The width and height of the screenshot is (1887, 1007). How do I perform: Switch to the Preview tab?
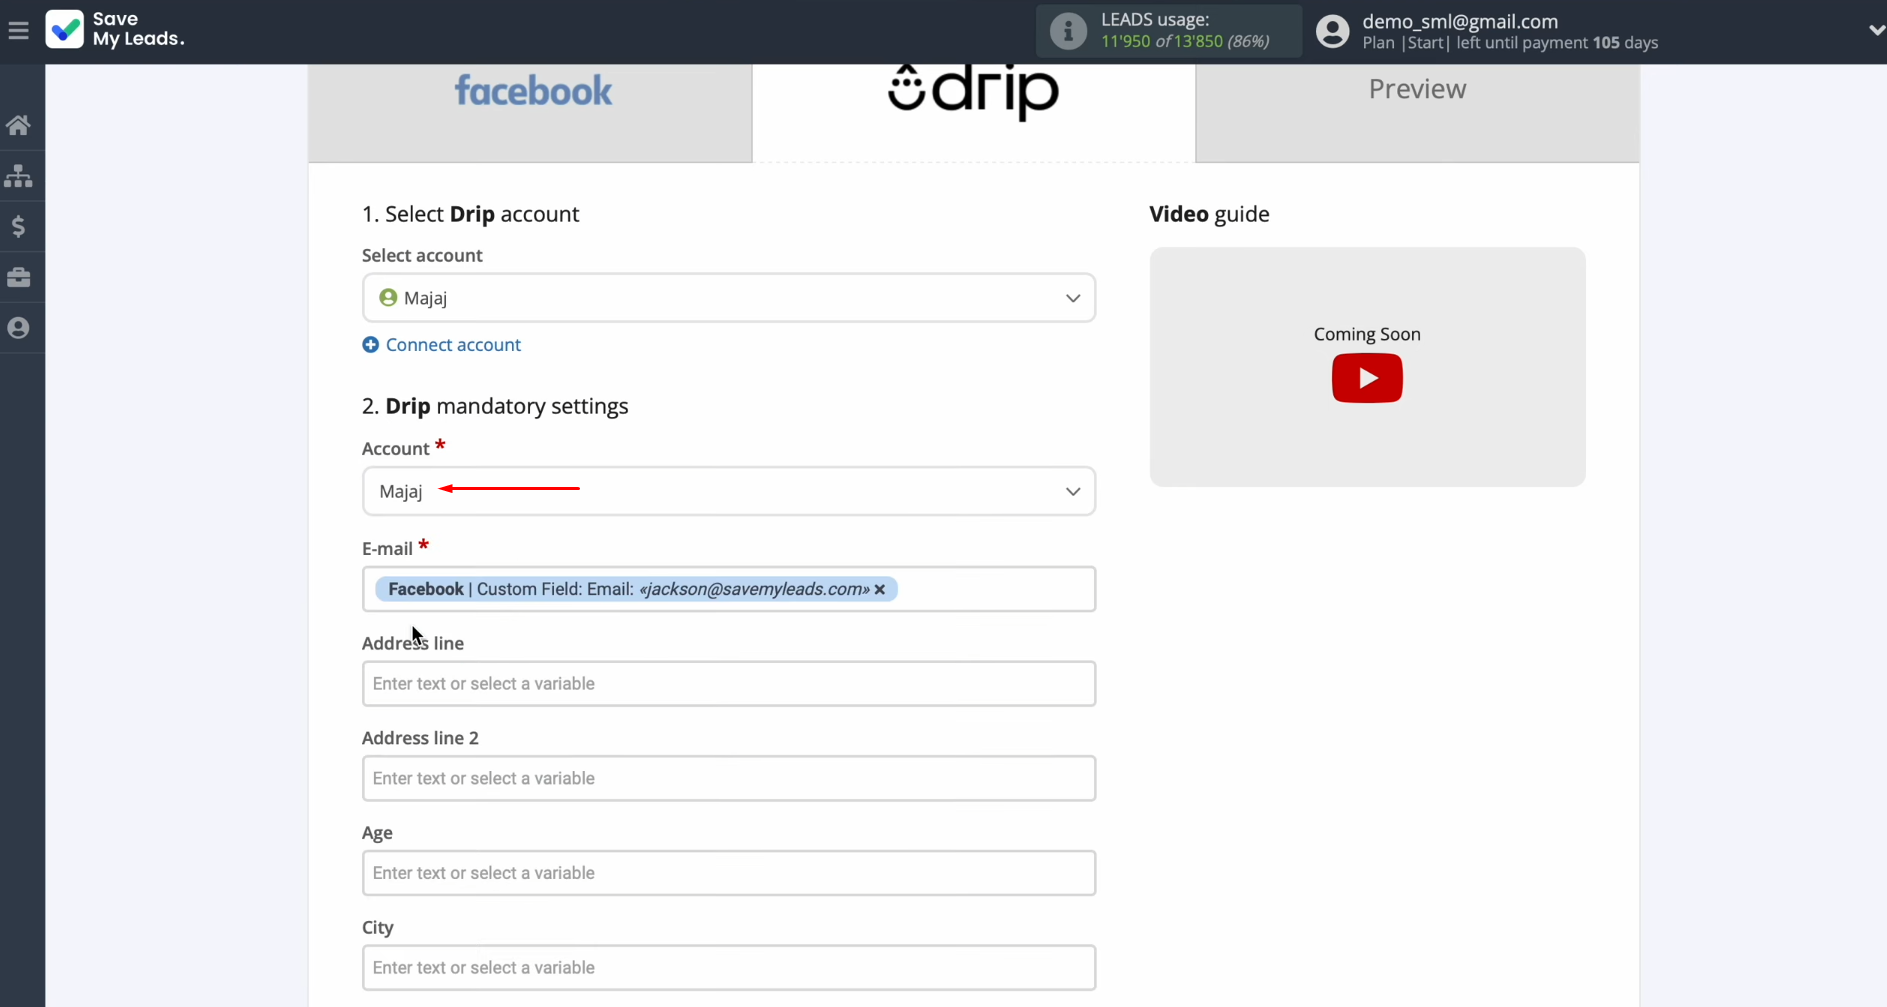click(1418, 113)
